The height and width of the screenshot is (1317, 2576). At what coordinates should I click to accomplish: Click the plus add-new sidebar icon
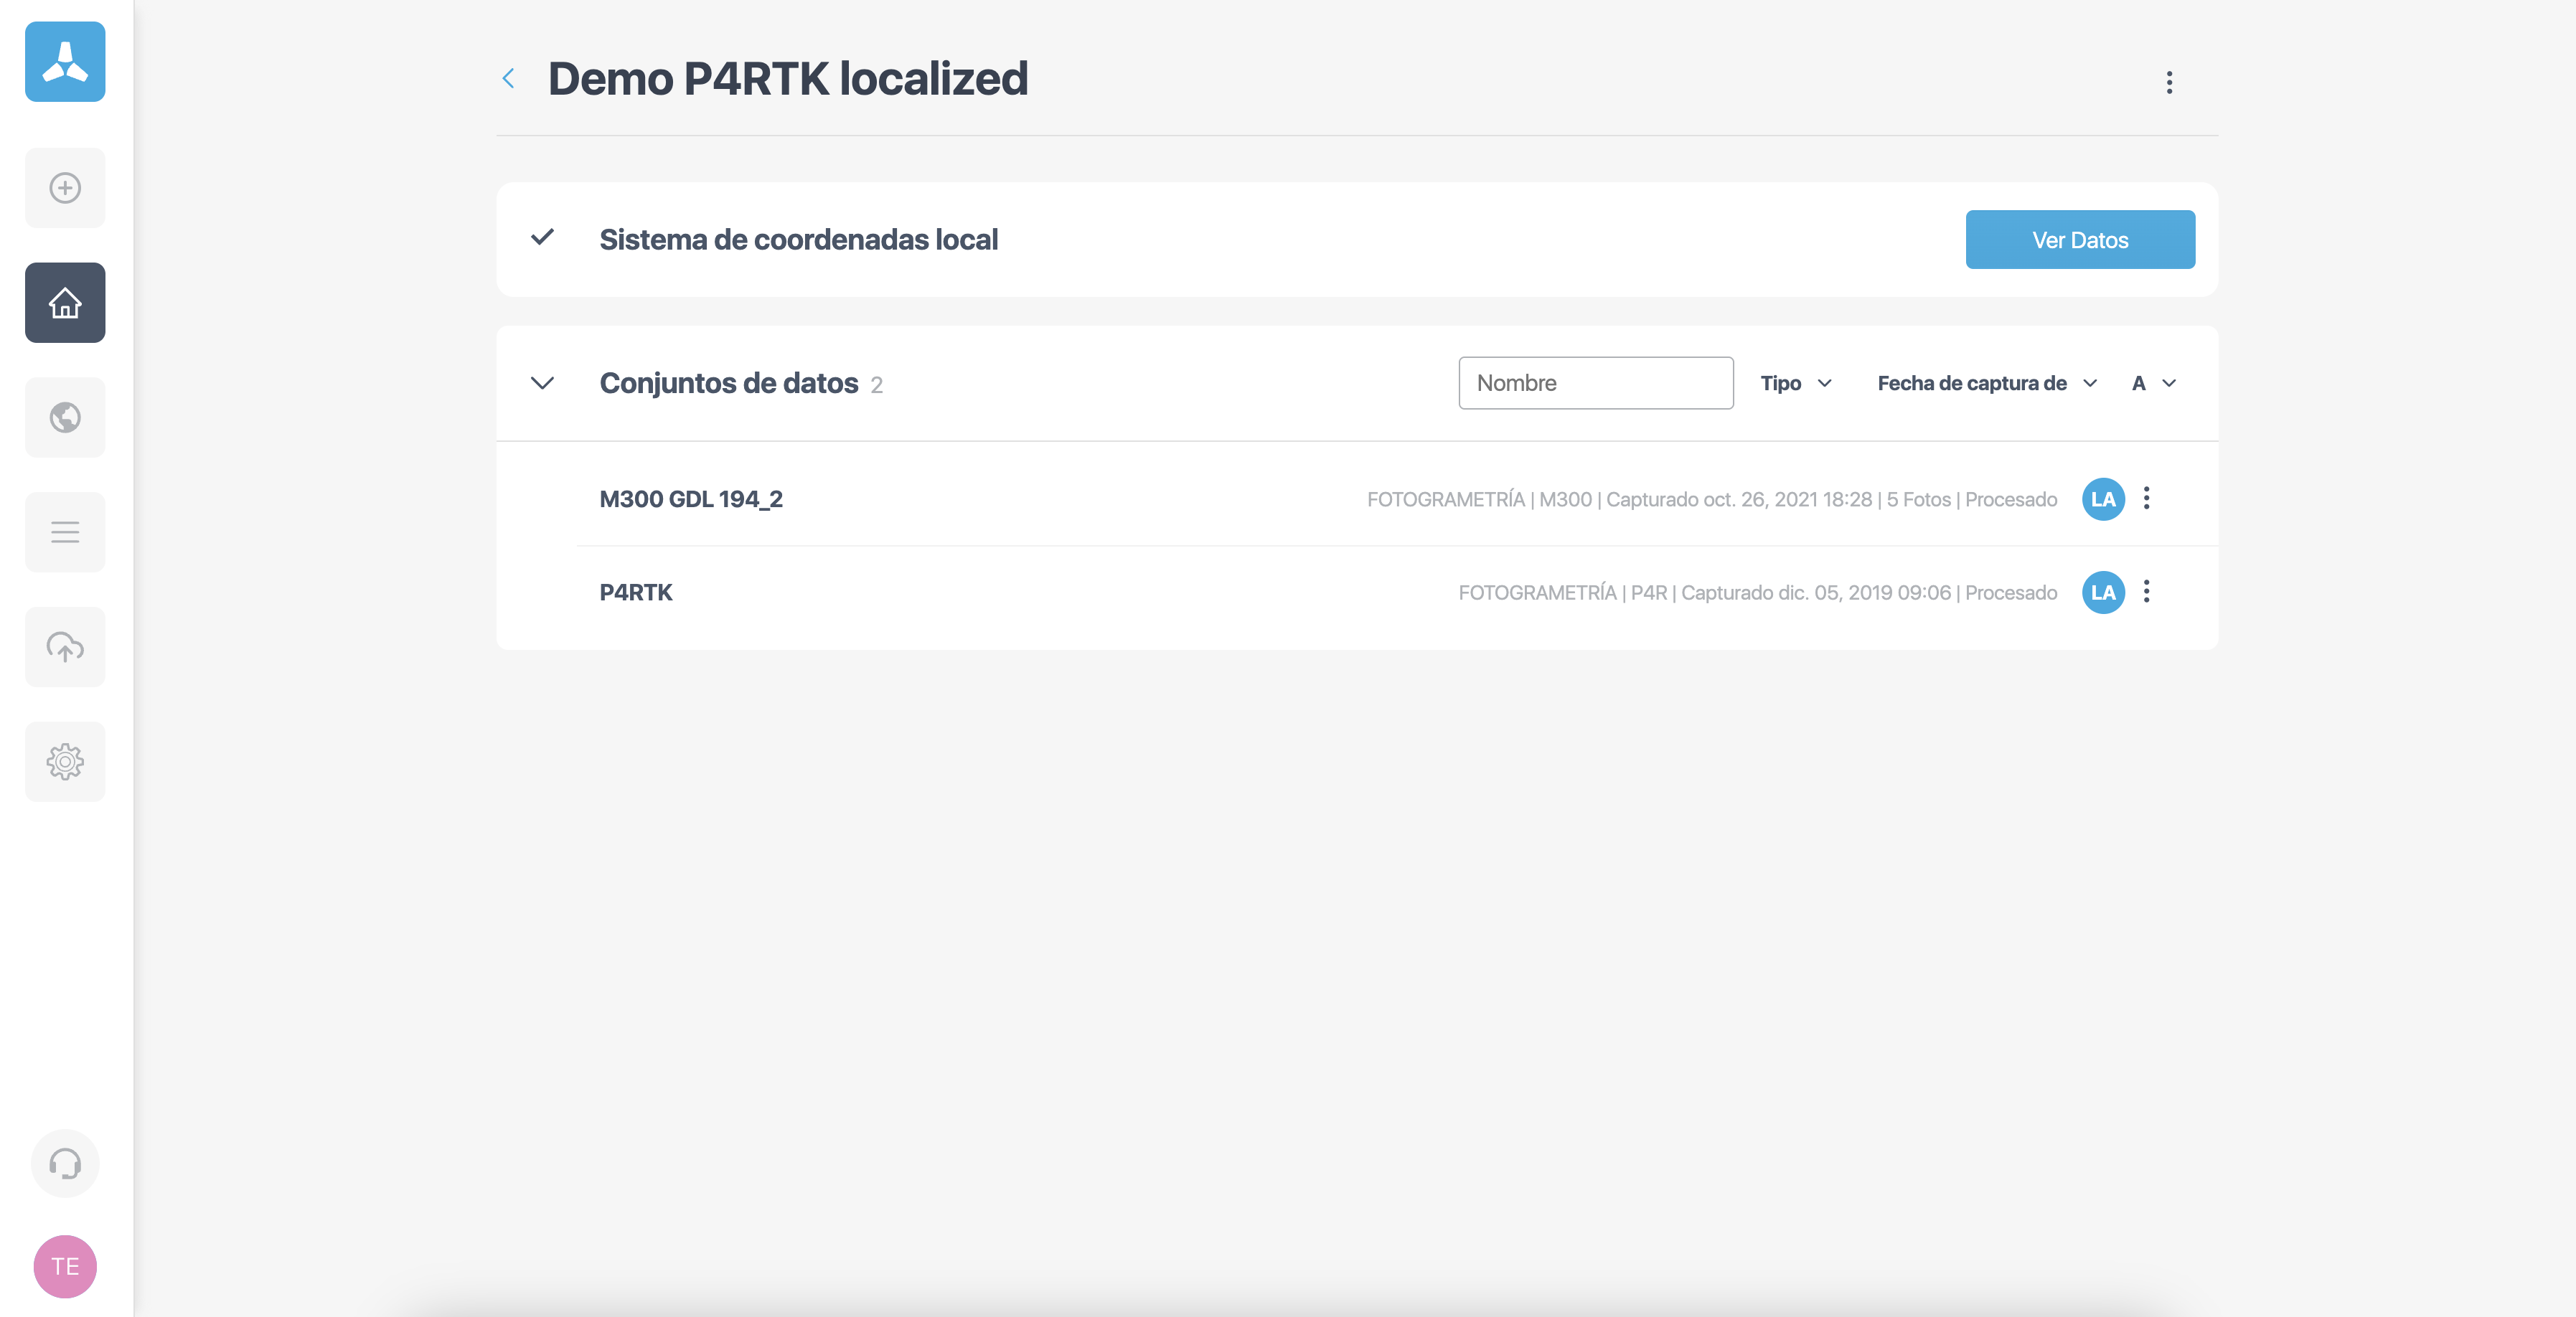coord(65,188)
